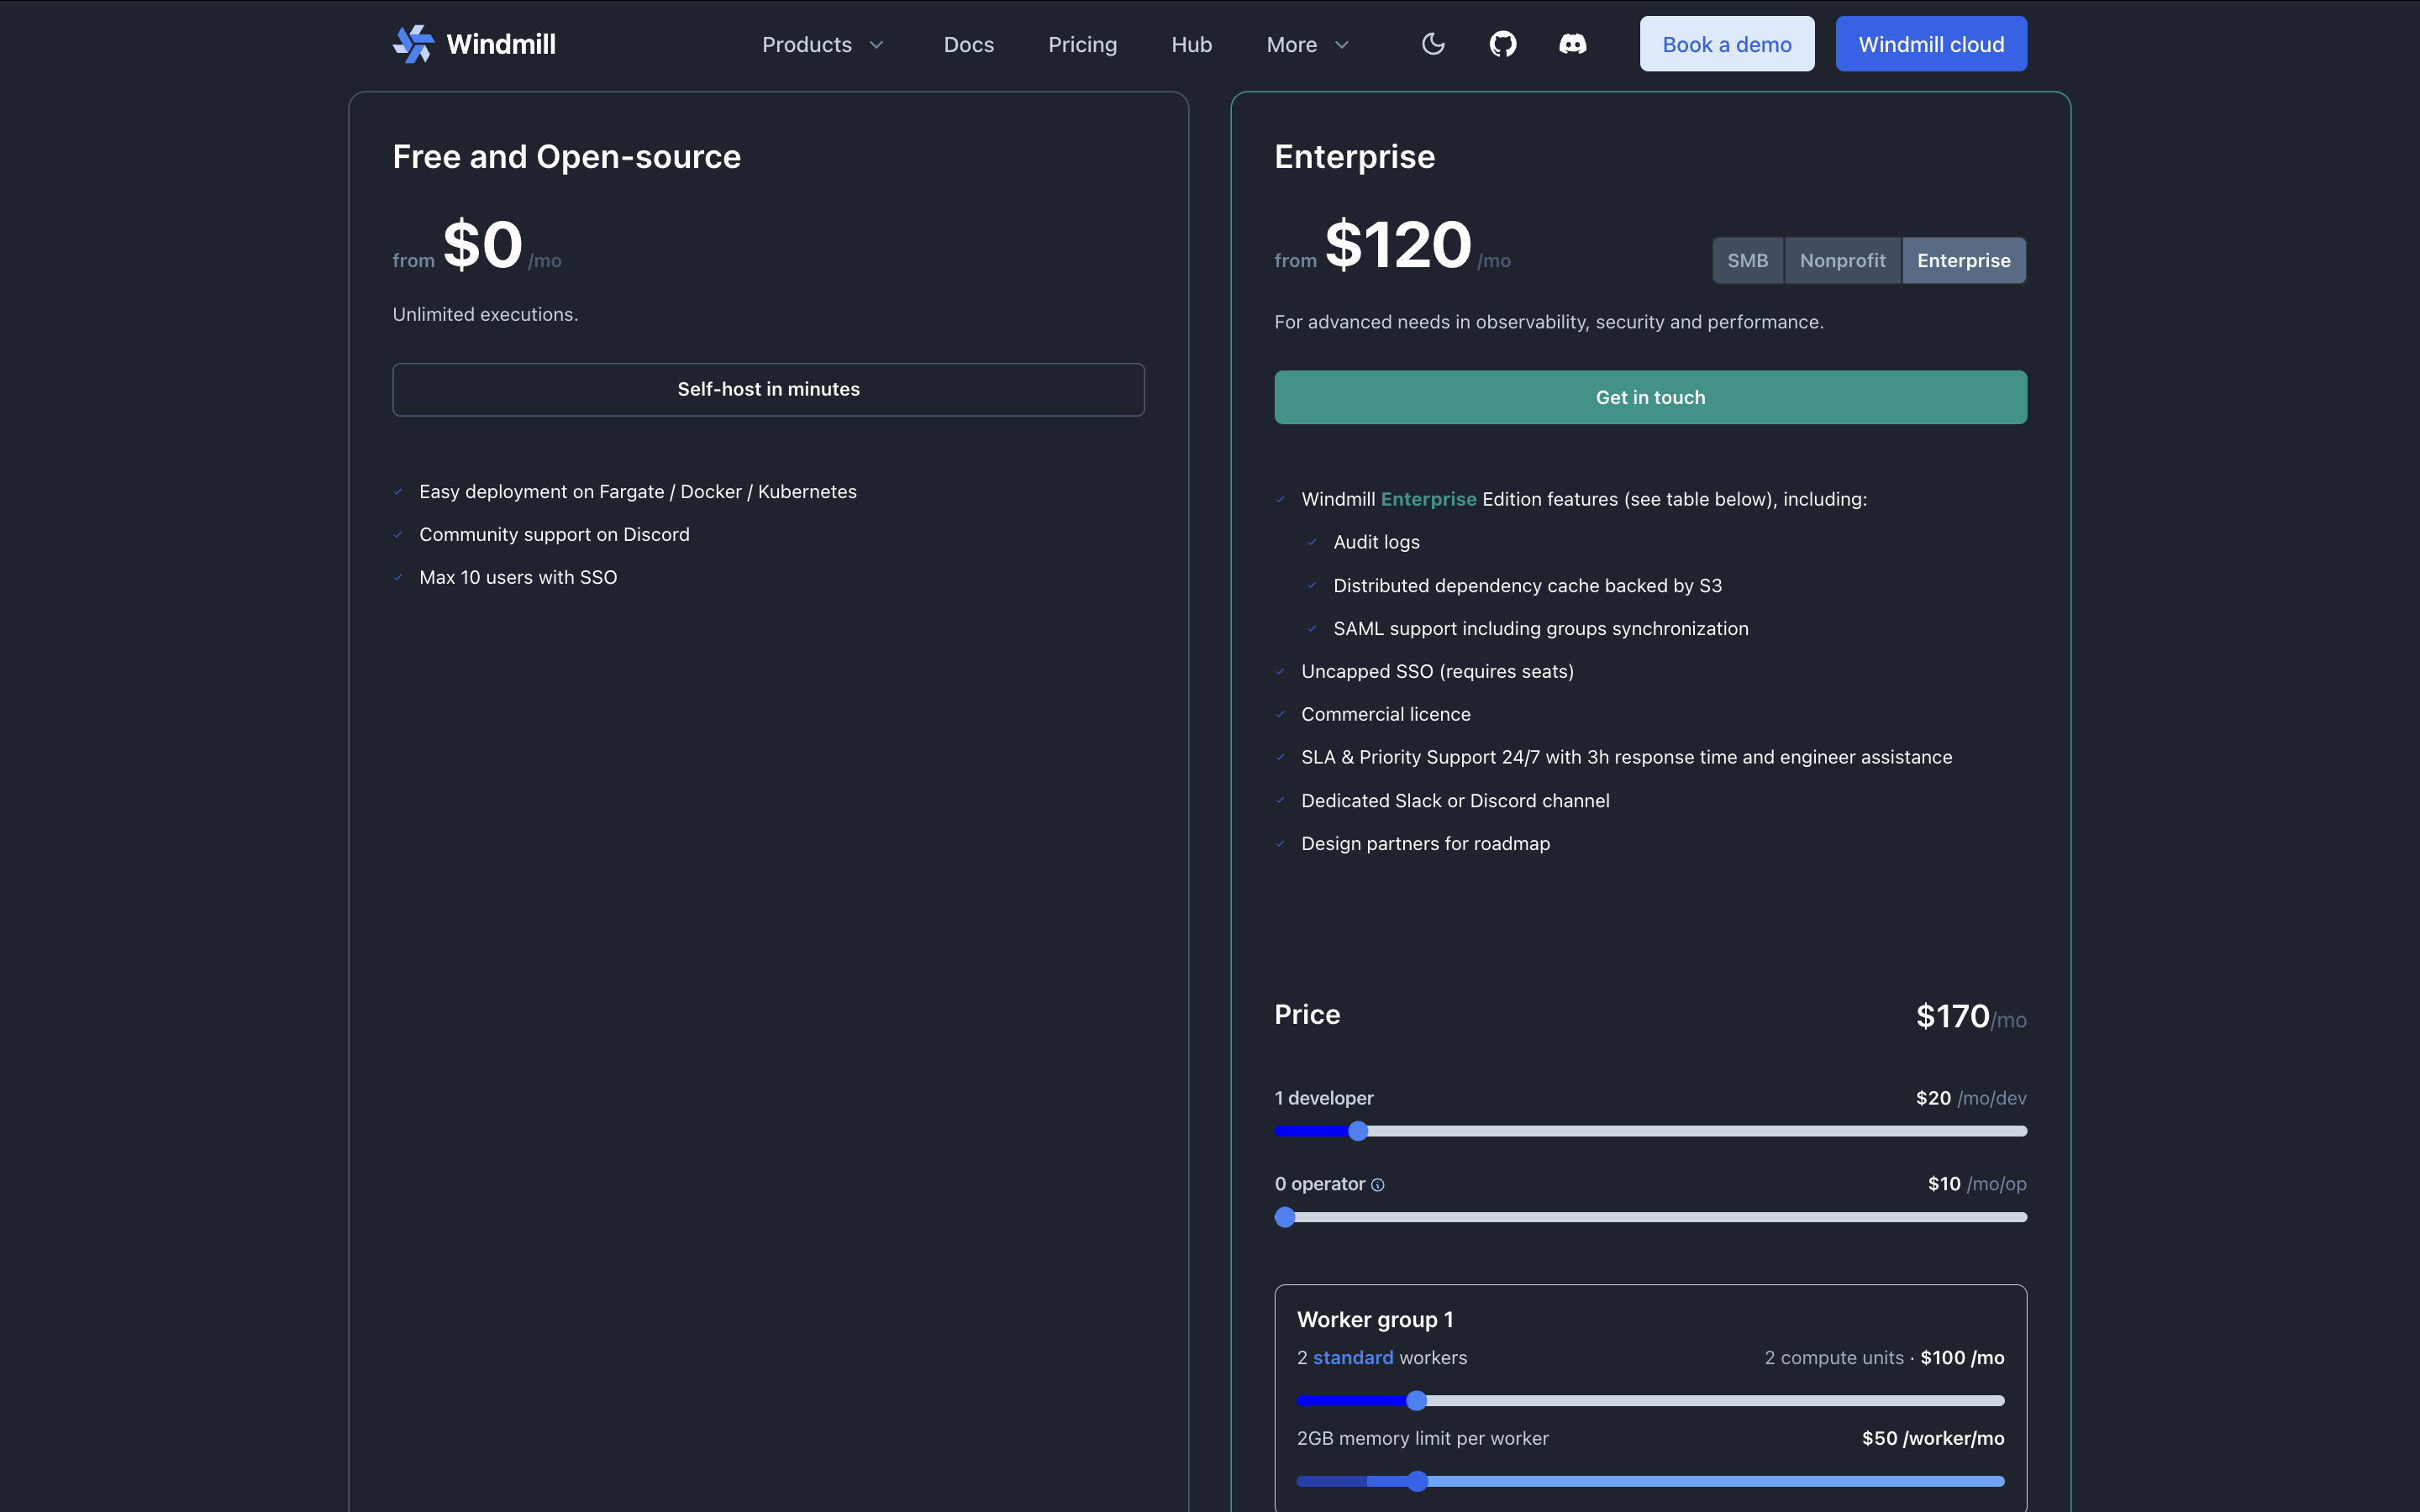Click the Book a demo button

click(x=1726, y=45)
